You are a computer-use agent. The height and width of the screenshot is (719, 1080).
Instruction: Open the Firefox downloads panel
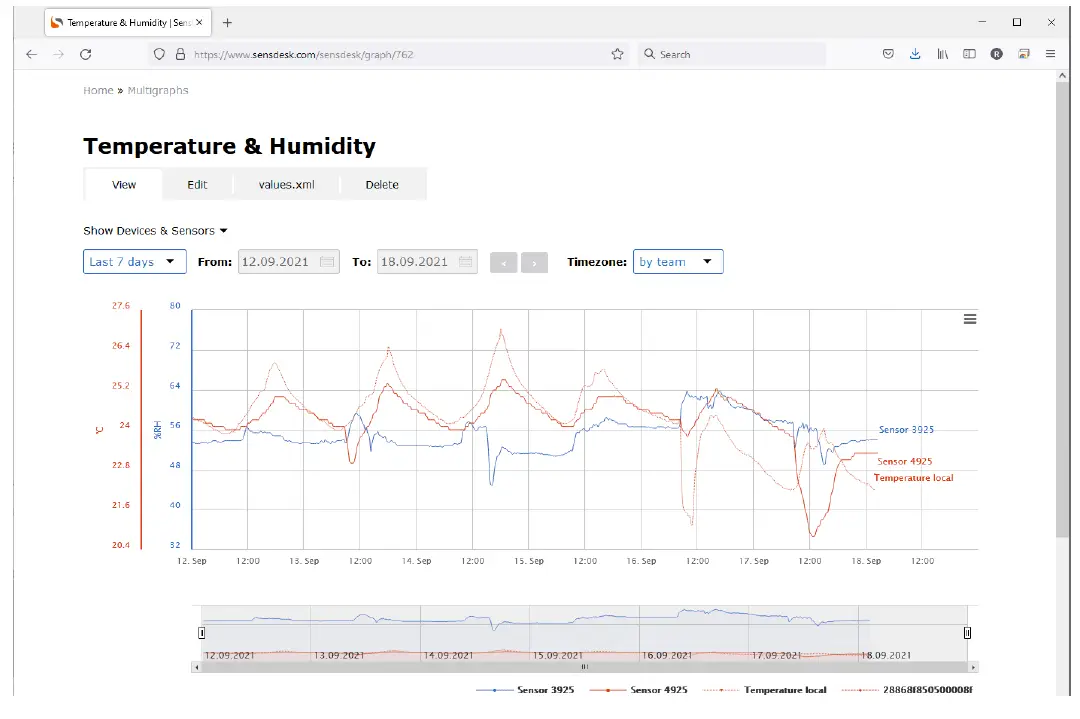915,54
